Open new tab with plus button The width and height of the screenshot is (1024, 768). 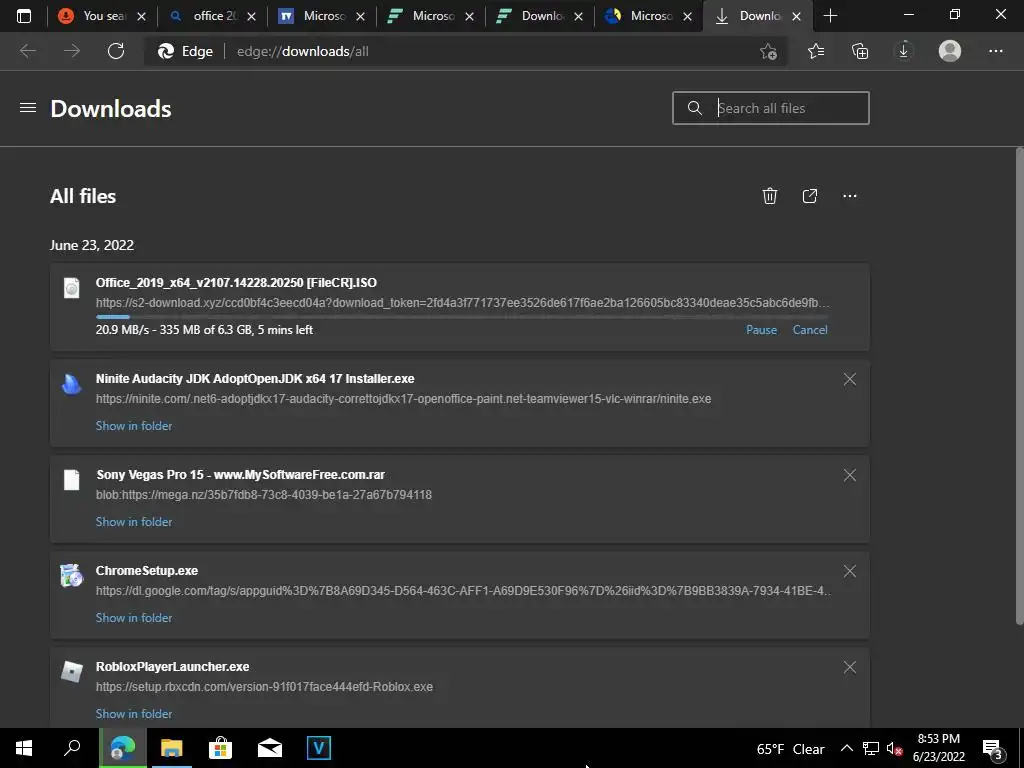point(830,16)
